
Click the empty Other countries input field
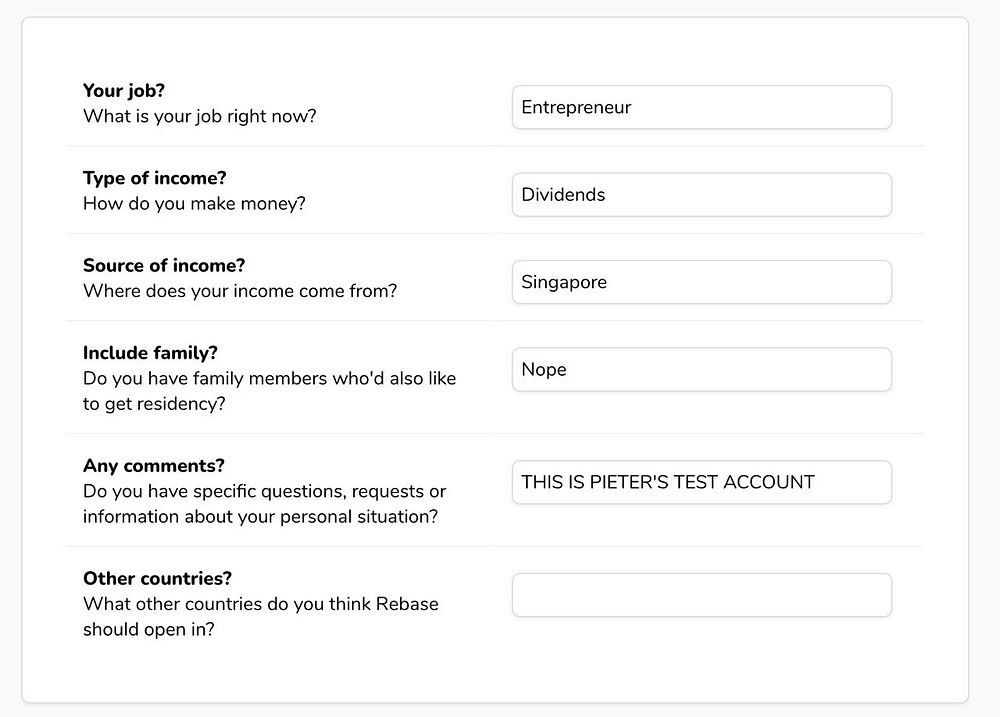click(701, 595)
